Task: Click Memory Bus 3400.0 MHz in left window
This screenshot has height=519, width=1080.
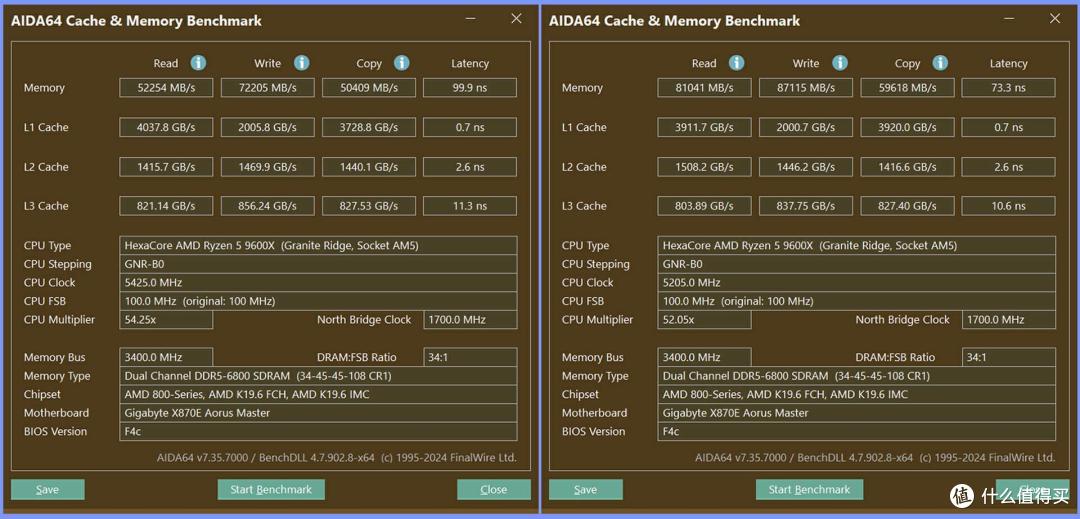Action: point(166,357)
